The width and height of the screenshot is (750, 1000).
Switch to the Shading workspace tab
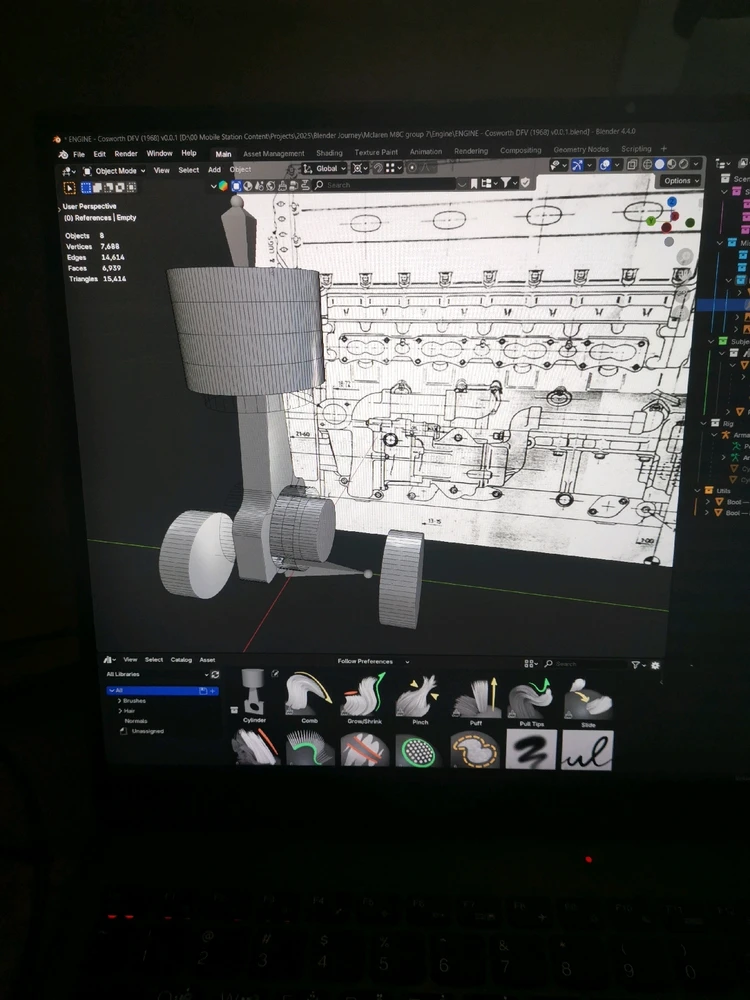click(329, 153)
